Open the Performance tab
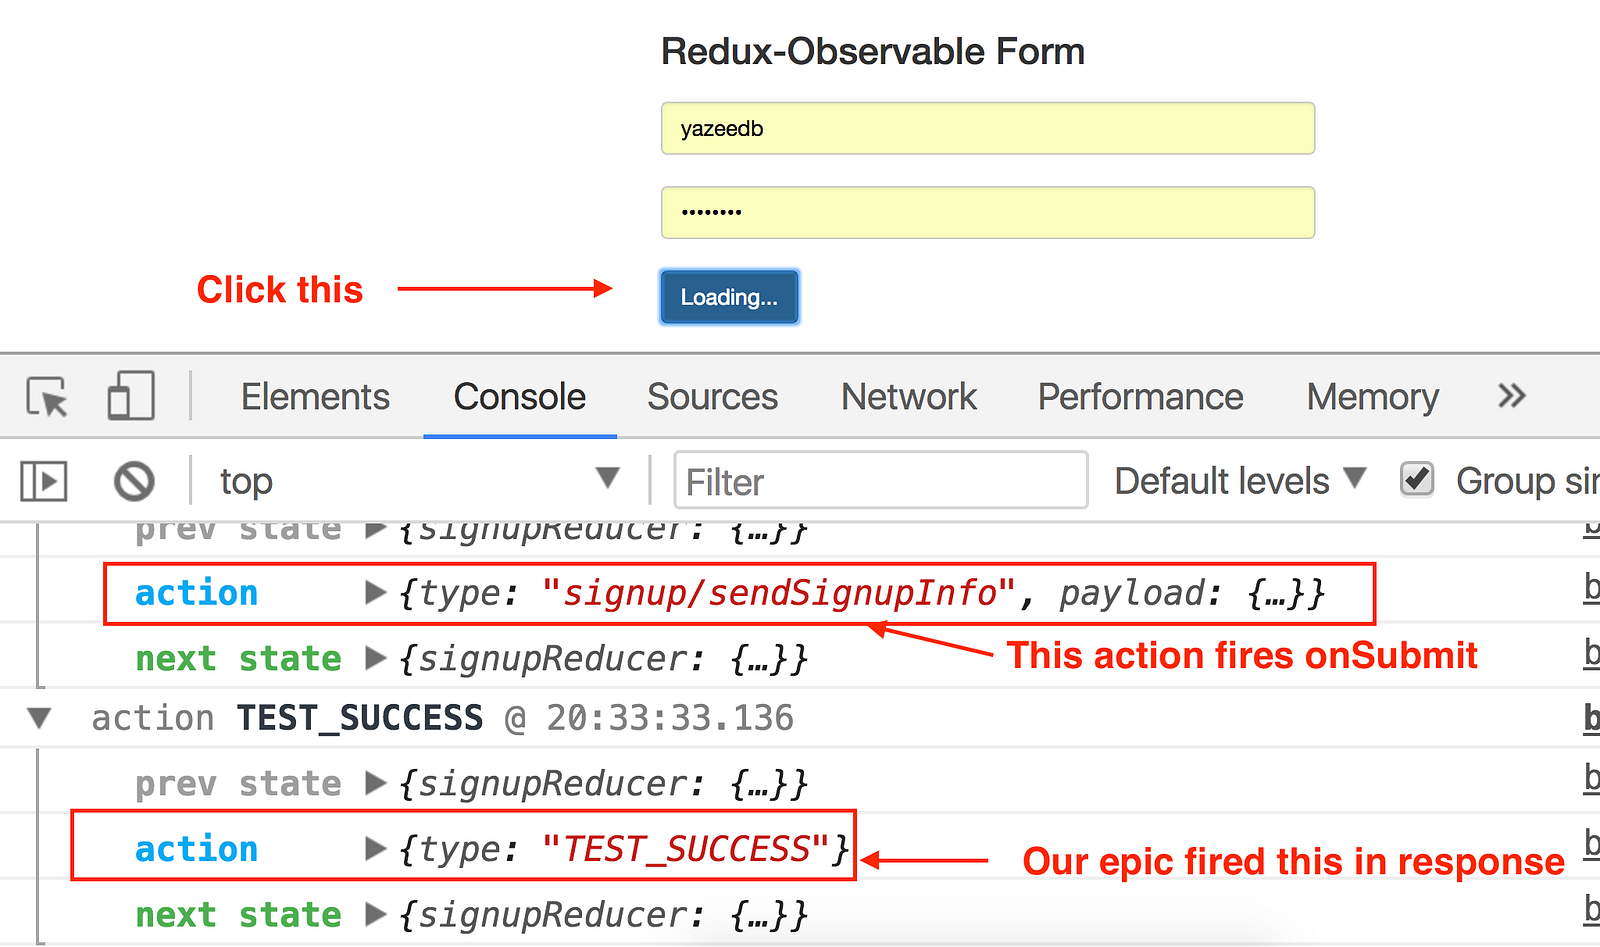This screenshot has width=1600, height=947. [1140, 397]
